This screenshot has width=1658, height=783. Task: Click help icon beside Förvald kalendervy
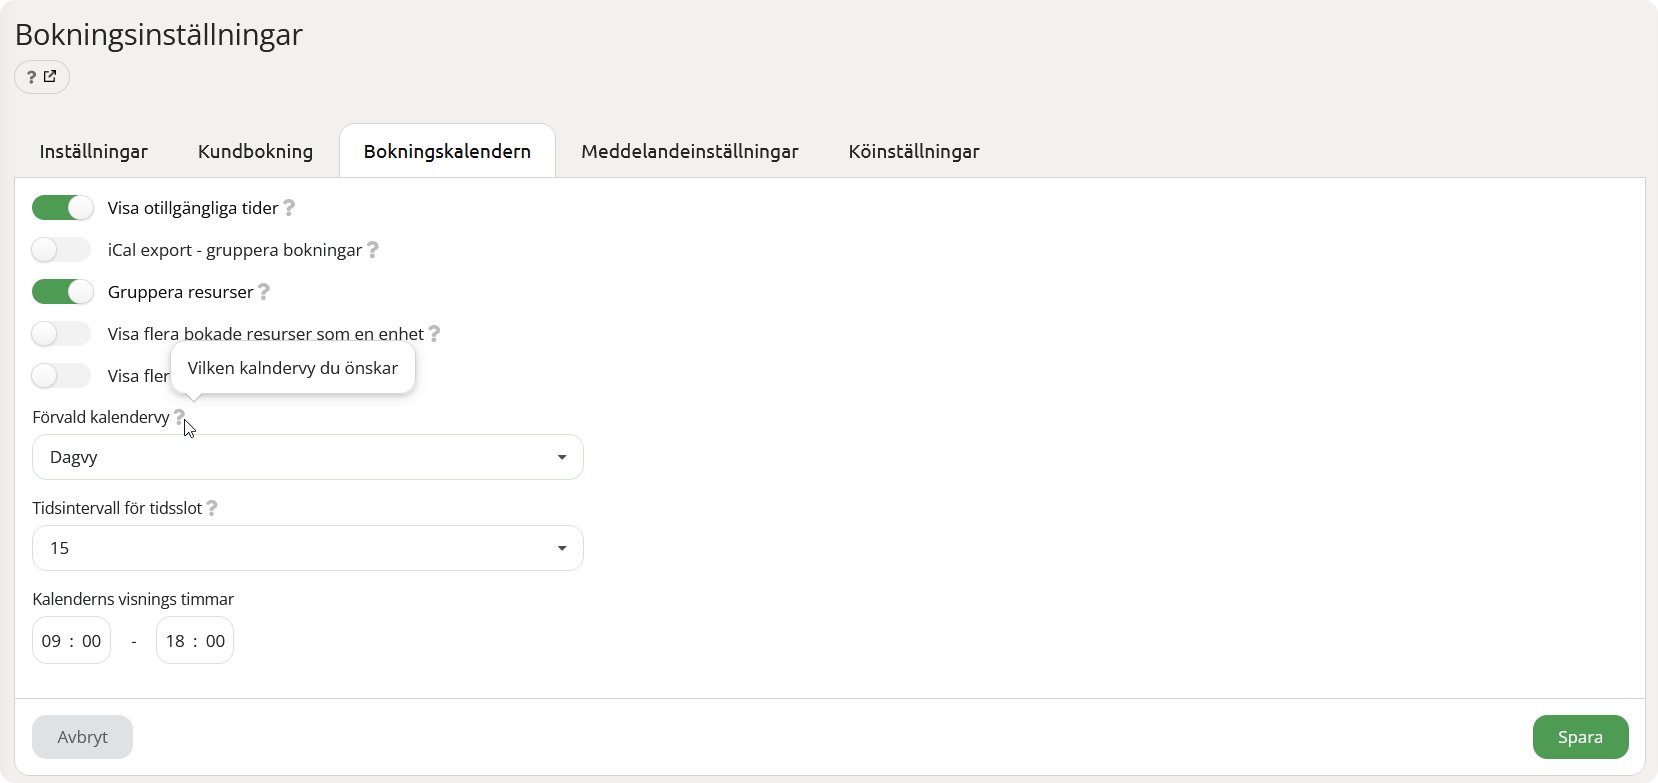(x=180, y=416)
